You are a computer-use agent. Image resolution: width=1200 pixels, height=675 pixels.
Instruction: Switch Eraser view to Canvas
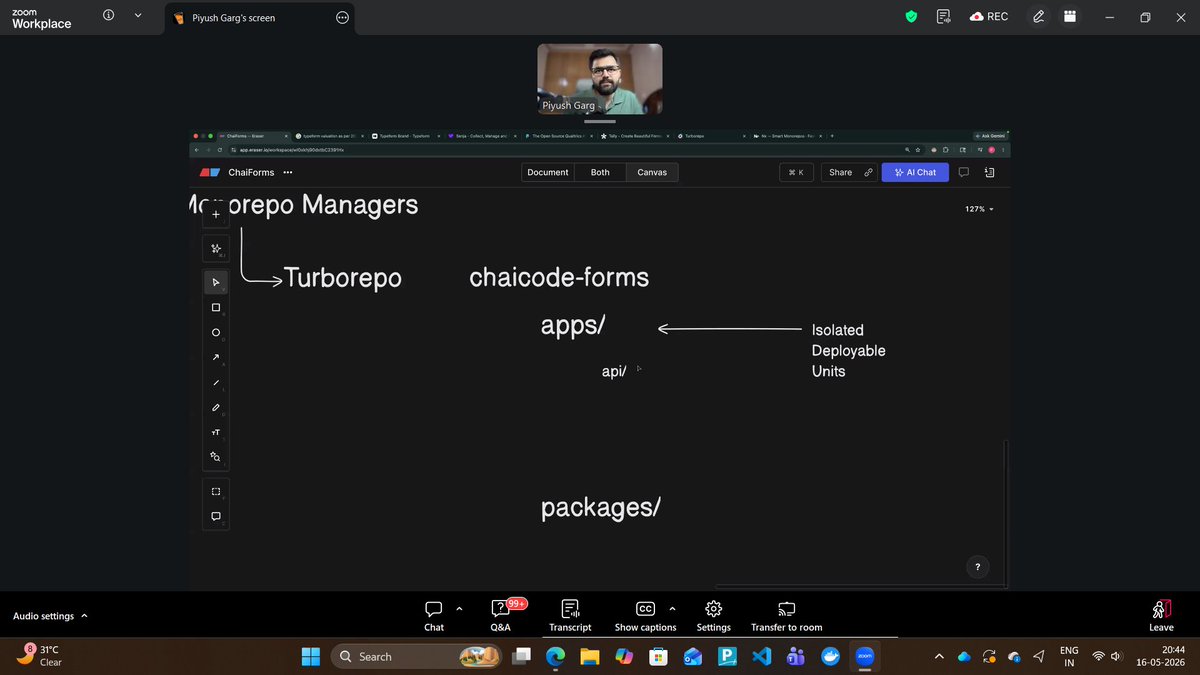click(x=652, y=172)
